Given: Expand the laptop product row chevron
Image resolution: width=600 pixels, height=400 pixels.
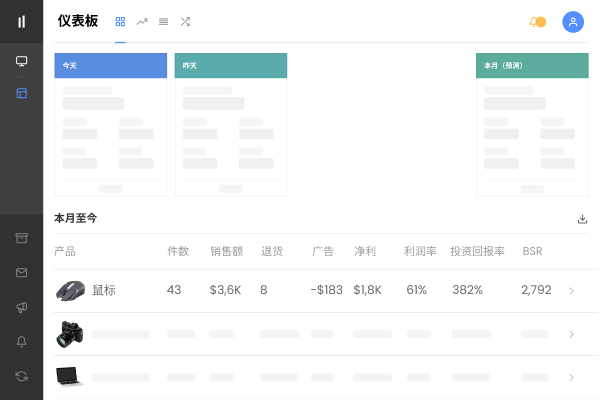Looking at the screenshot, I should pyautogui.click(x=571, y=377).
